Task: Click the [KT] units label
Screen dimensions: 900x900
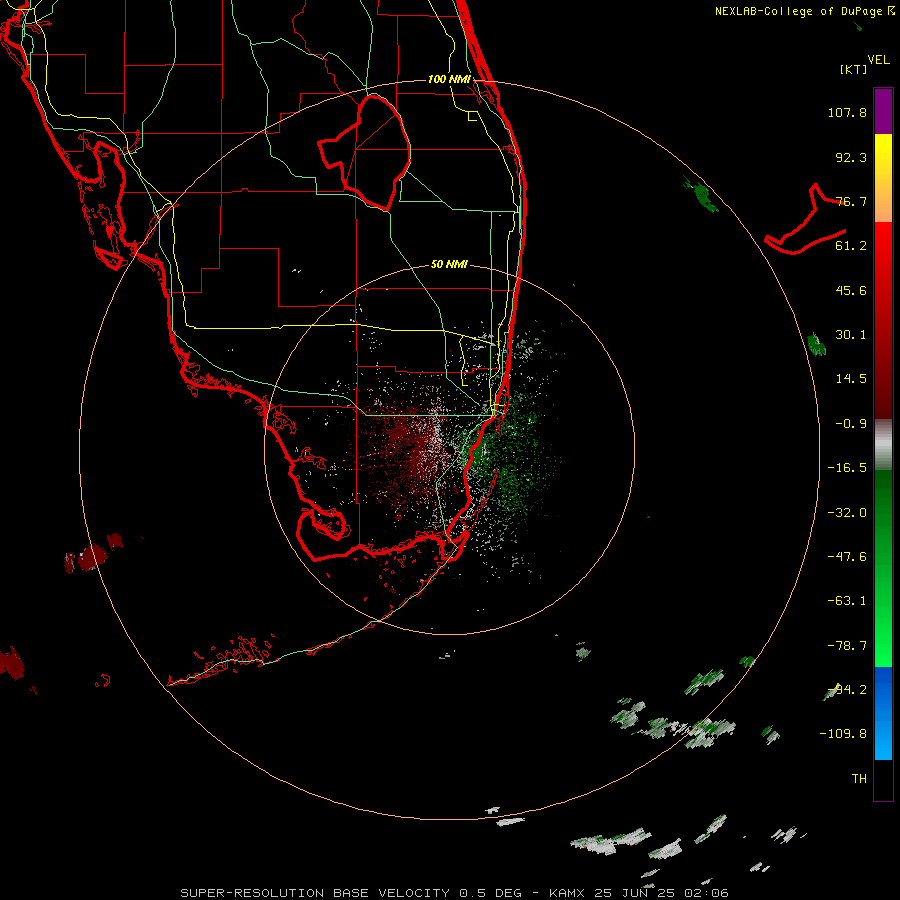Action: click(853, 69)
